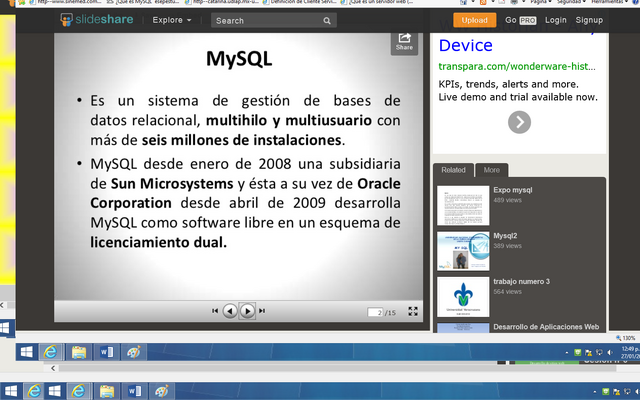Click the trabajo numero 3 title
640x400 pixels.
pyautogui.click(x=521, y=281)
